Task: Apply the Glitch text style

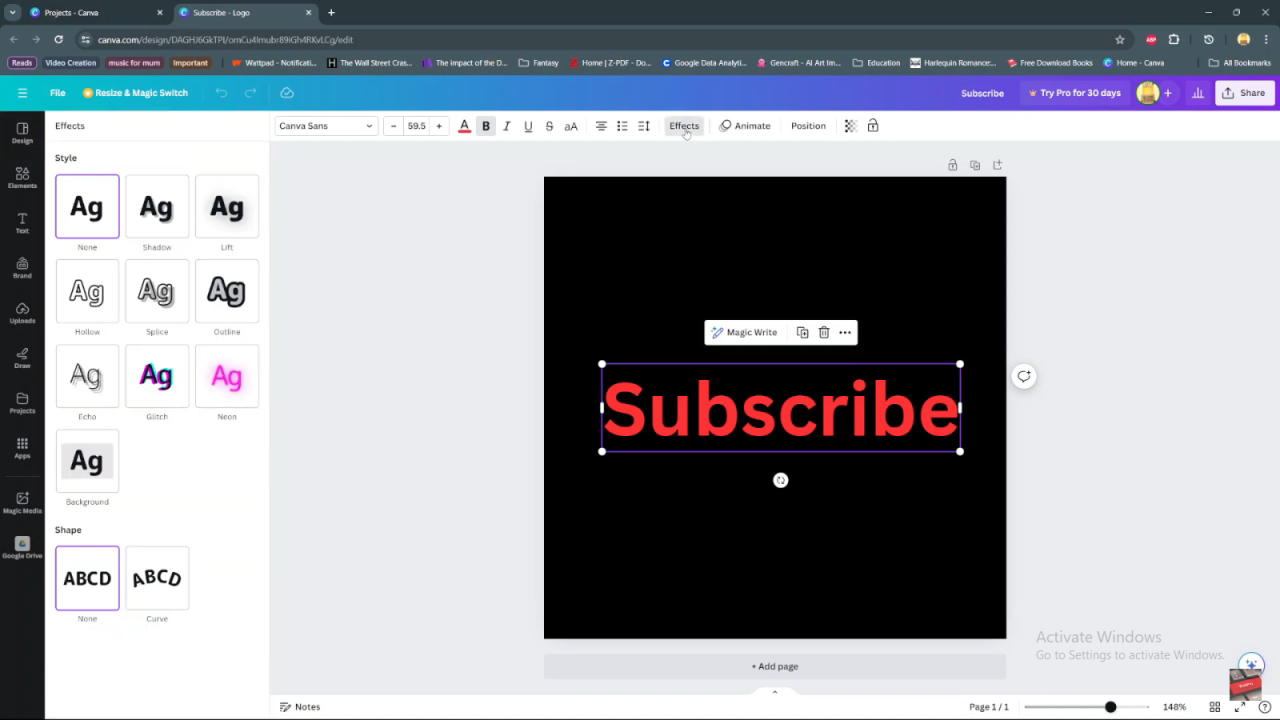Action: [x=157, y=376]
